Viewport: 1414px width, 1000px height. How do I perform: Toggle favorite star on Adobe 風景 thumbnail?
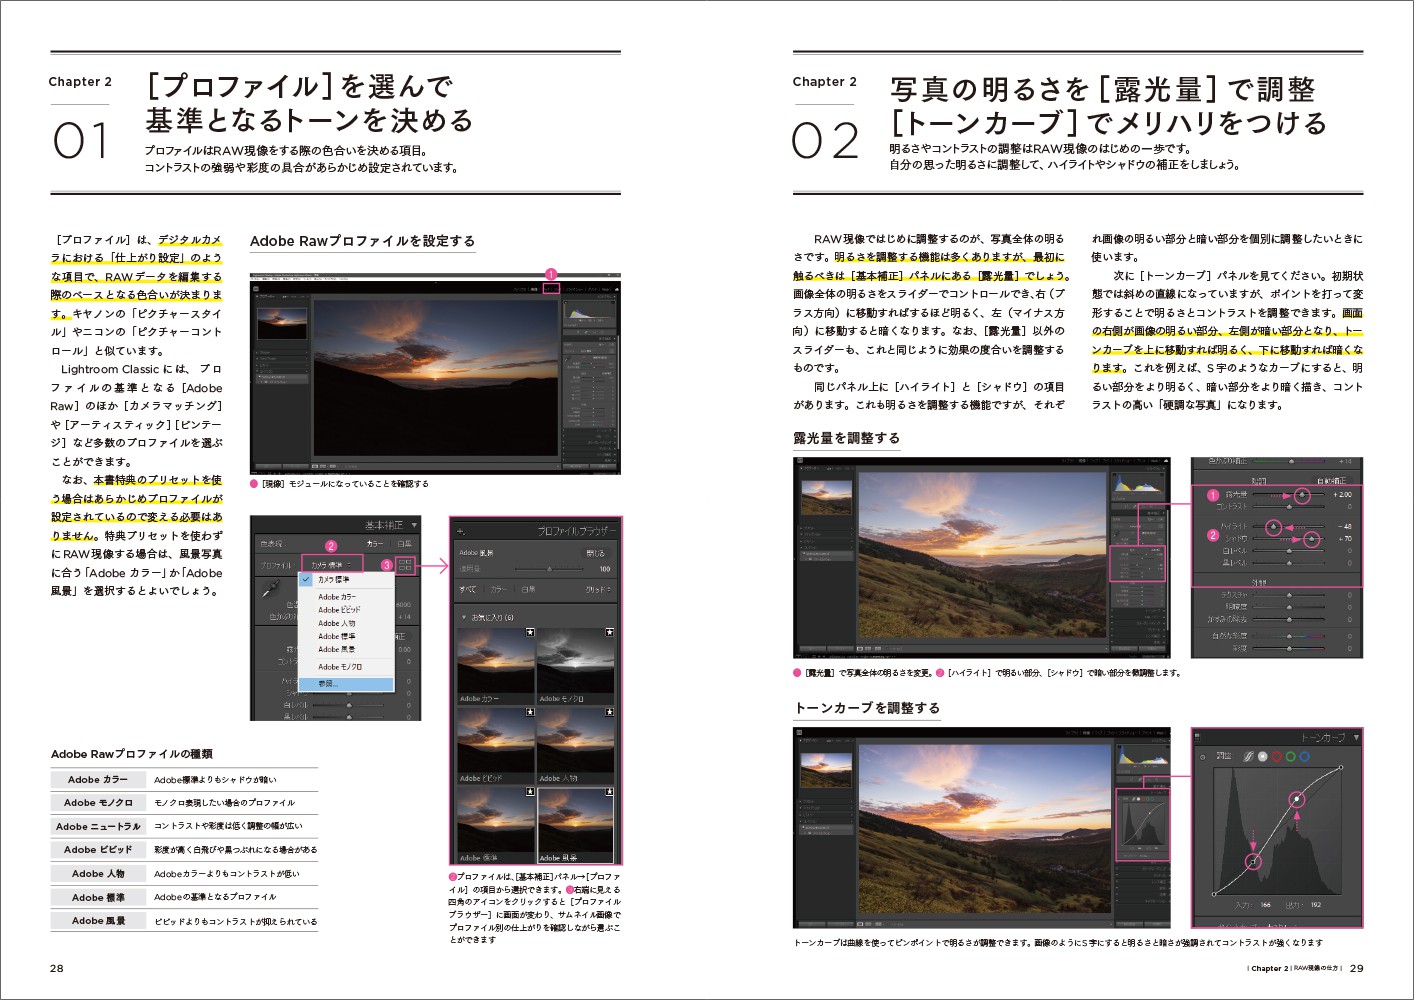pos(608,792)
